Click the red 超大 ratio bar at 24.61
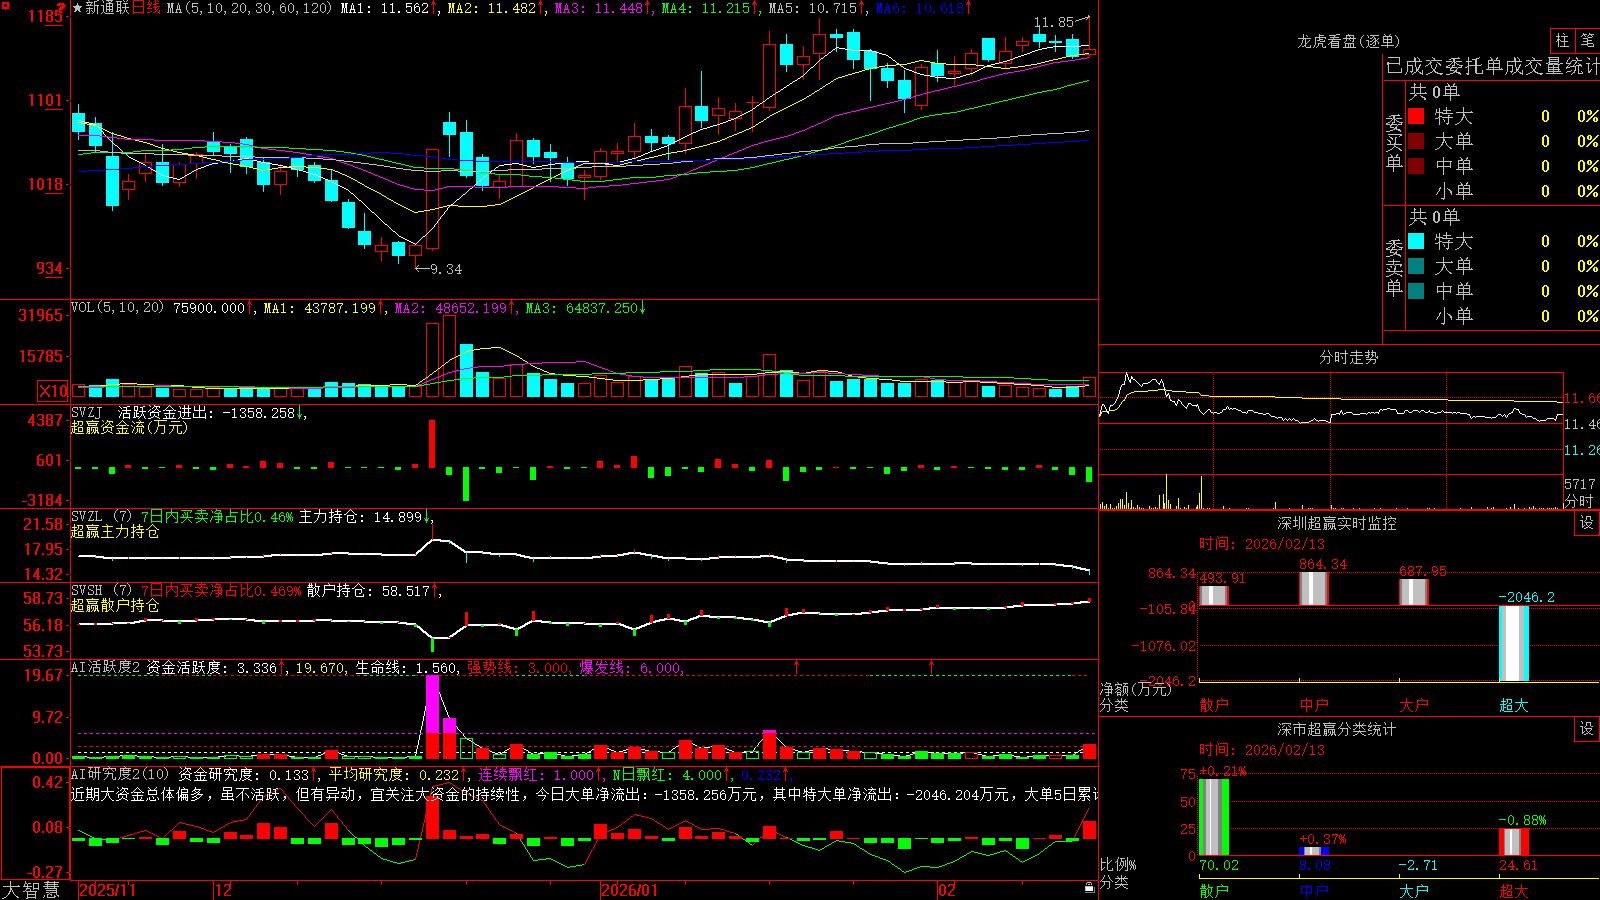Image resolution: width=1600 pixels, height=900 pixels. pos(1514,842)
